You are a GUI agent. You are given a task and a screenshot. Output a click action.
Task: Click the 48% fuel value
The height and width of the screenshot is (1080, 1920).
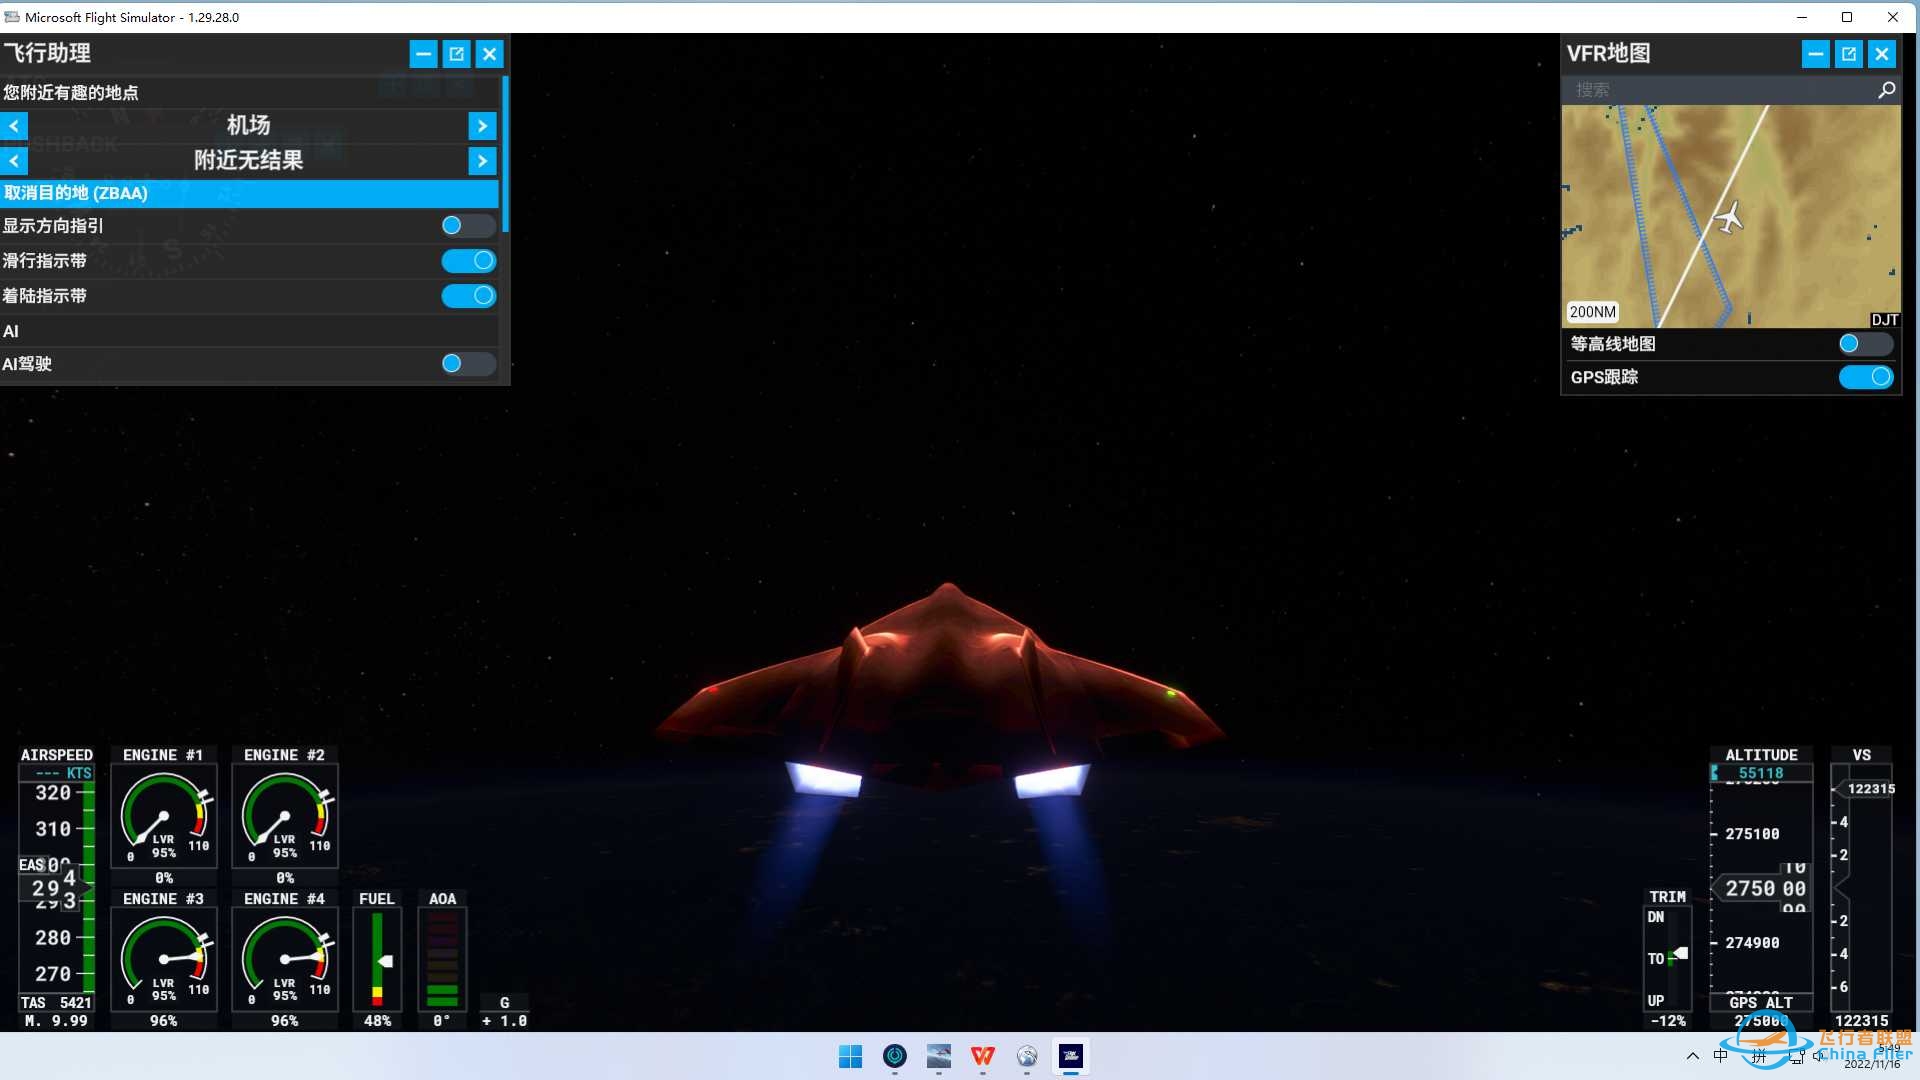click(377, 1021)
